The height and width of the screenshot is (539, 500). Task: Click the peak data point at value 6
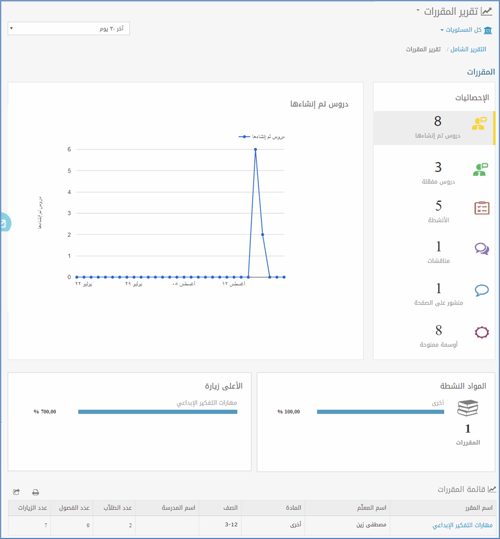[x=255, y=149]
